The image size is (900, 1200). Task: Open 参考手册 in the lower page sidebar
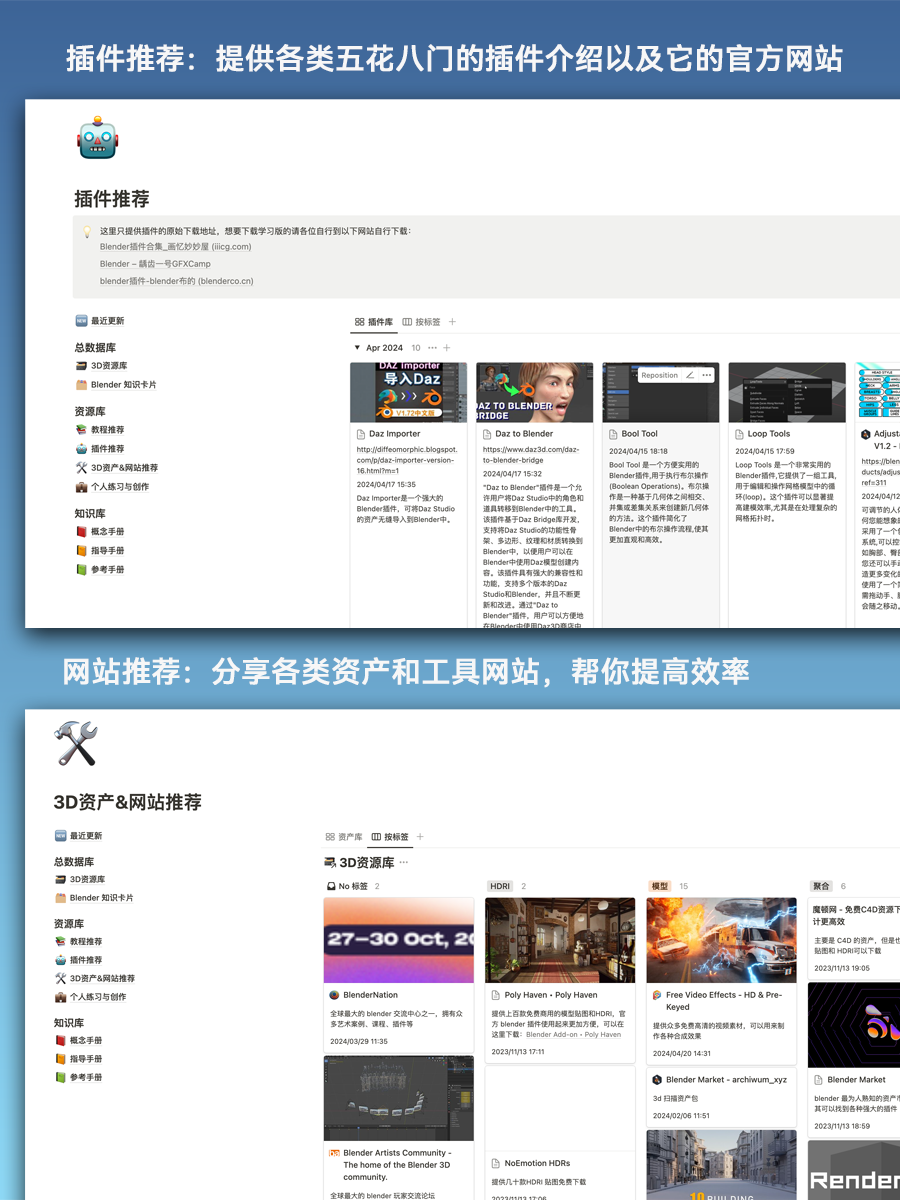78,1078
